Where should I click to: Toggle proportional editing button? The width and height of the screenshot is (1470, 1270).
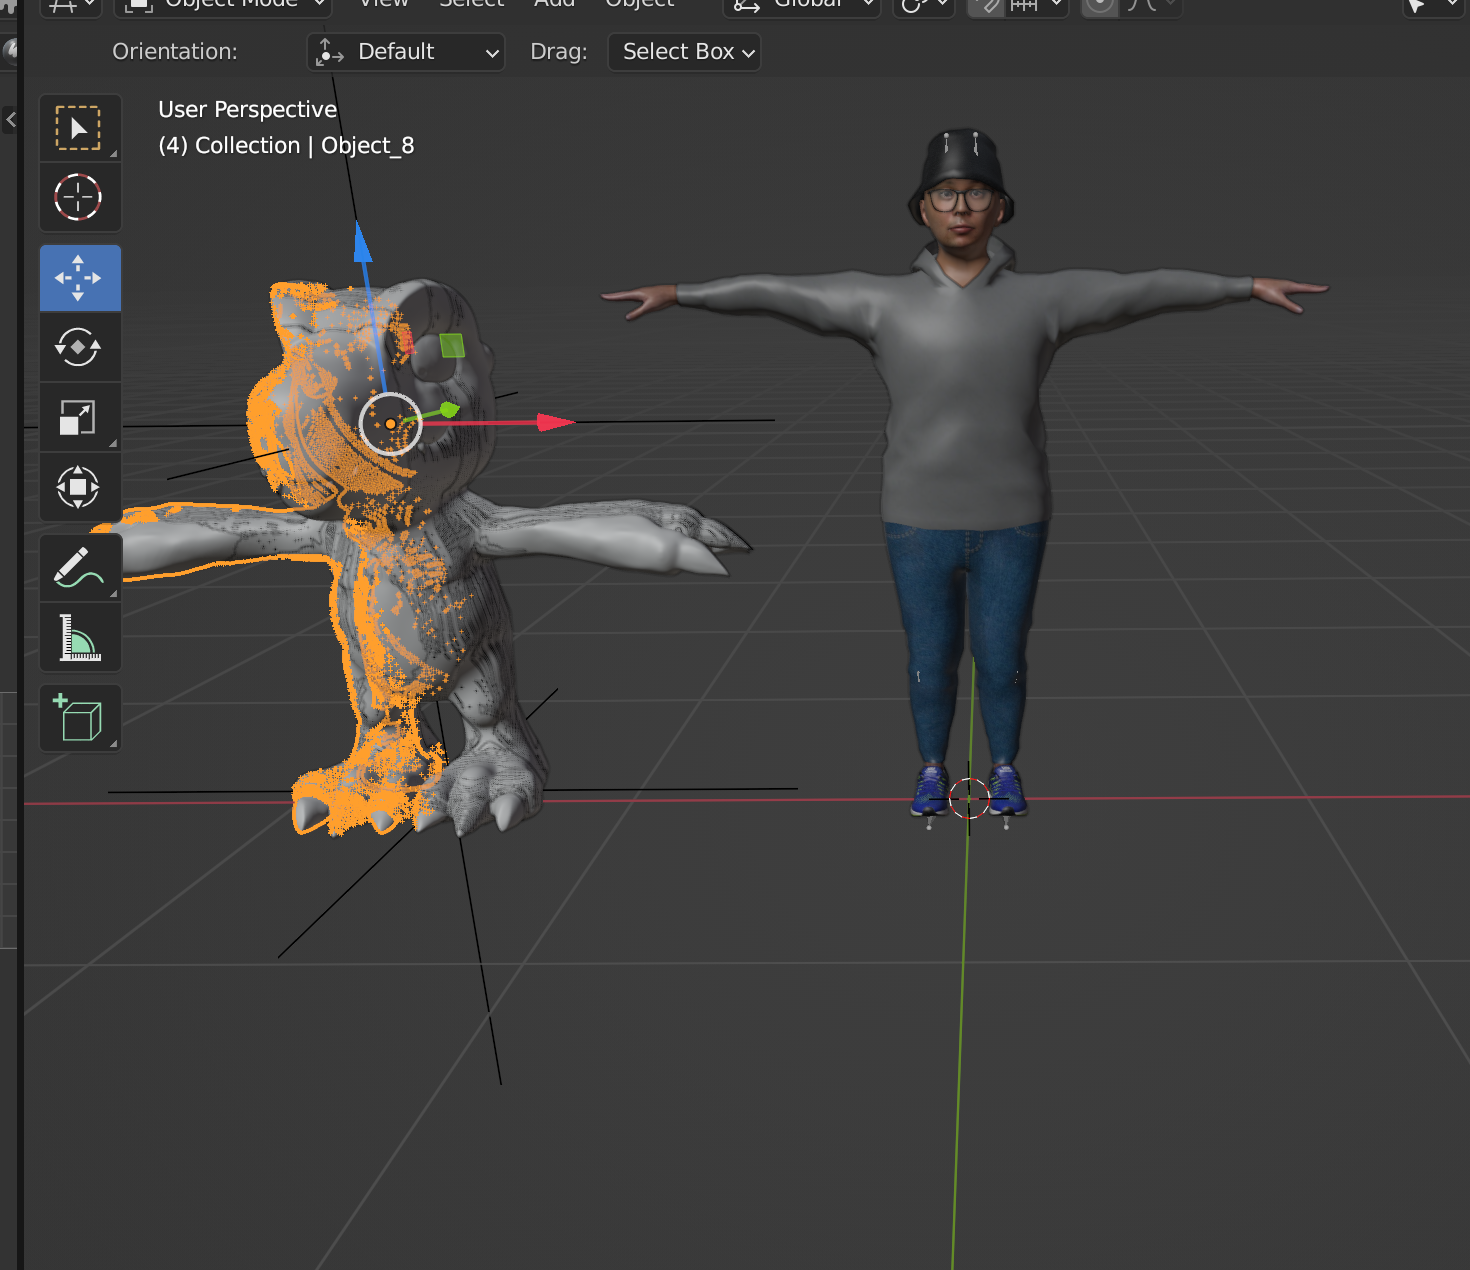tap(1100, 5)
